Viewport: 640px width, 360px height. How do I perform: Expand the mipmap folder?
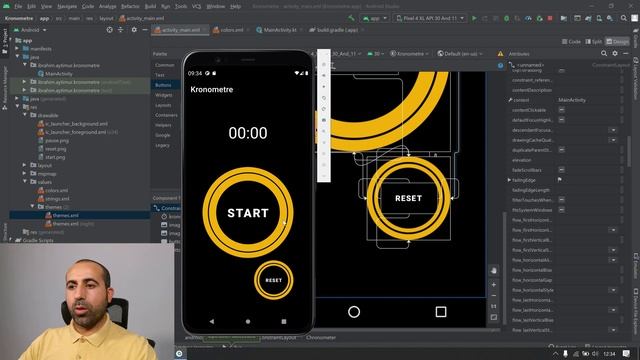click(x=25, y=173)
